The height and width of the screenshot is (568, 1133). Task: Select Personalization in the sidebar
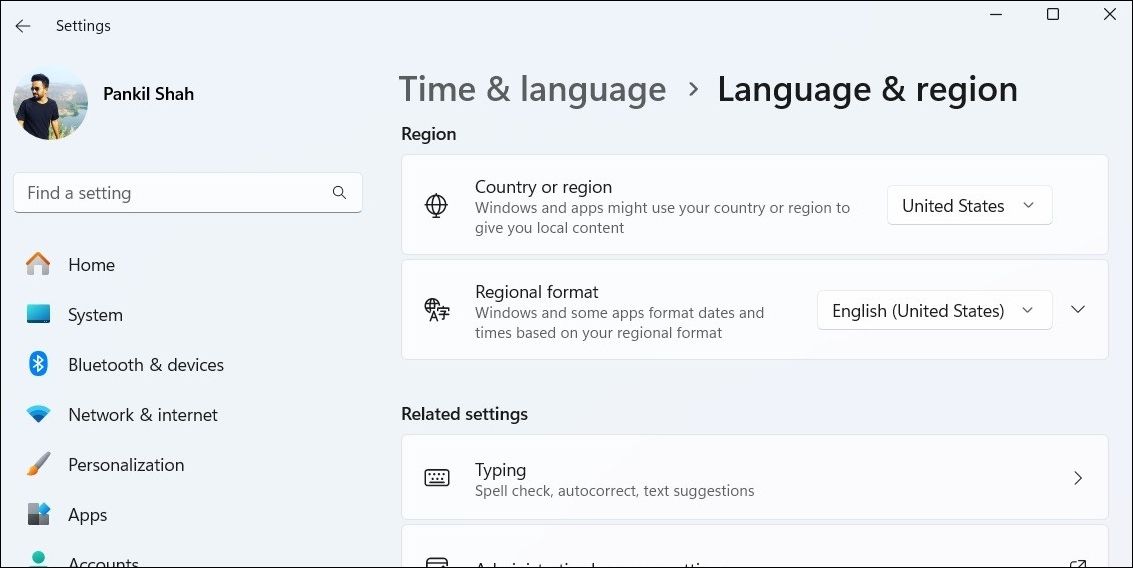pyautogui.click(x=126, y=465)
